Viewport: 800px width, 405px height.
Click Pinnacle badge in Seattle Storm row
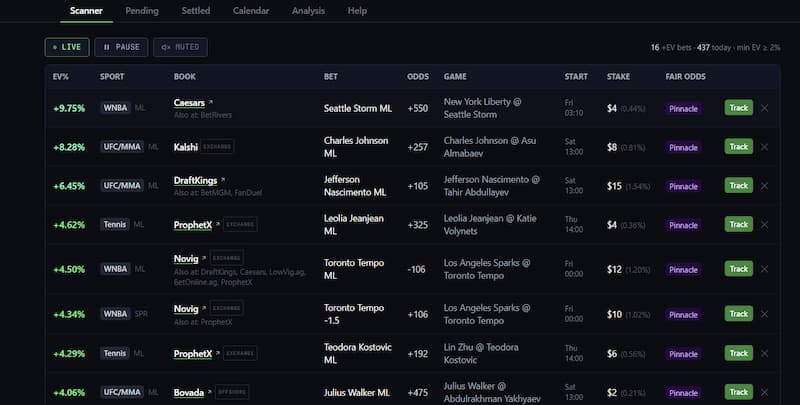click(683, 109)
